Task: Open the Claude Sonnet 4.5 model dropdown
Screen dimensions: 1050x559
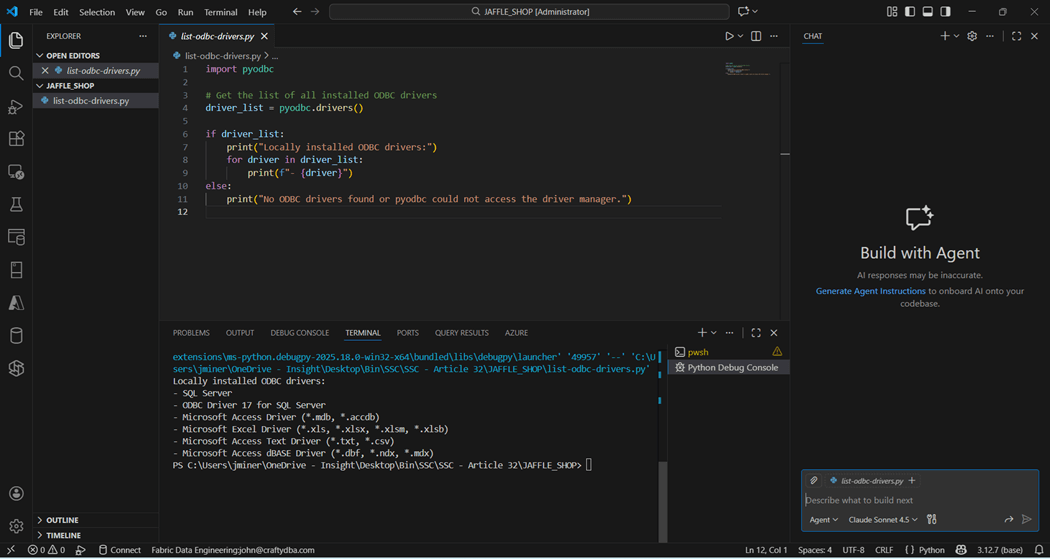Action: (882, 520)
